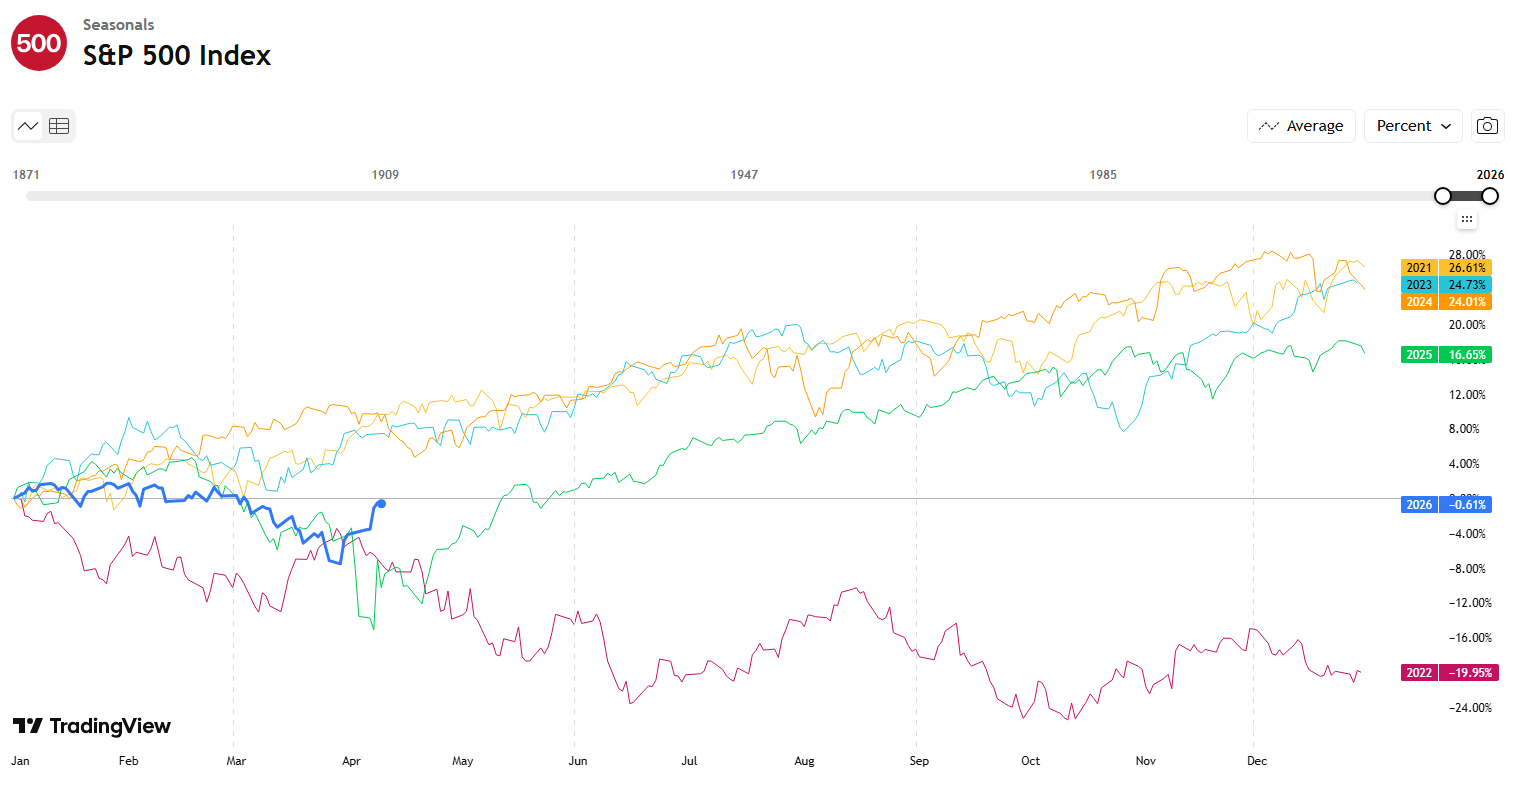Image resolution: width=1524 pixels, height=786 pixels.
Task: Open the Percent dropdown
Action: (x=1412, y=126)
